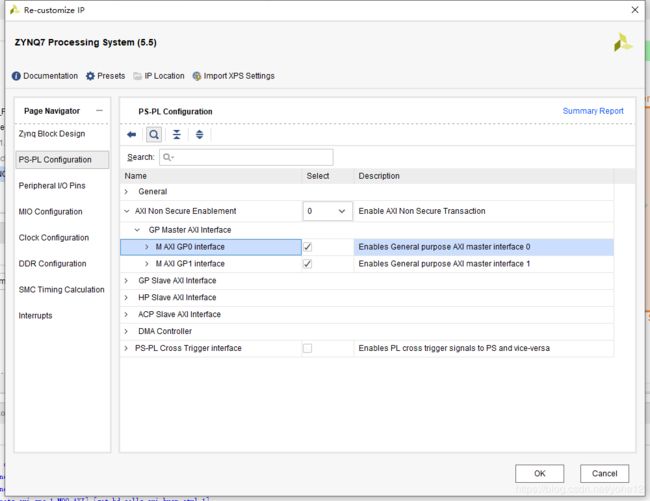Enable the PS-PL Cross Trigger interface checkbox
Viewport: 650px width, 501px height.
coord(307,349)
